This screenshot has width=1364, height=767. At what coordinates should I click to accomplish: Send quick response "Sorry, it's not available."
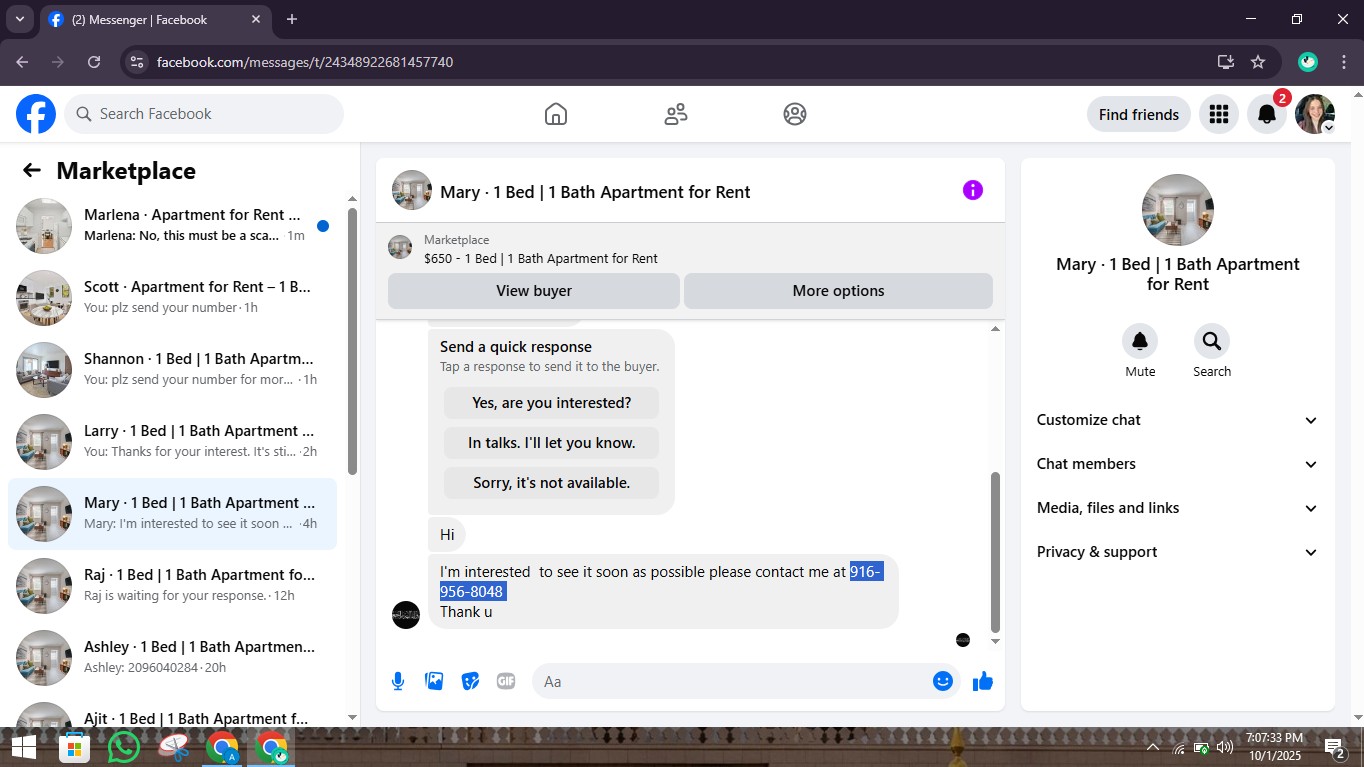click(552, 483)
